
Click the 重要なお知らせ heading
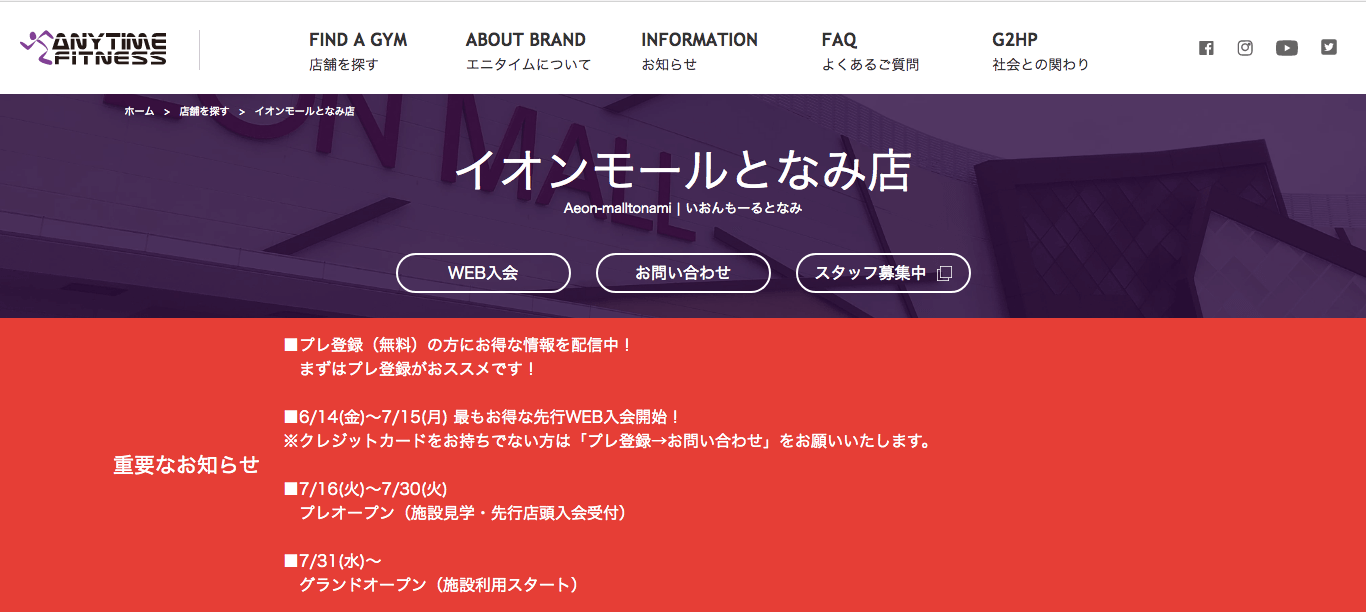click(x=186, y=465)
